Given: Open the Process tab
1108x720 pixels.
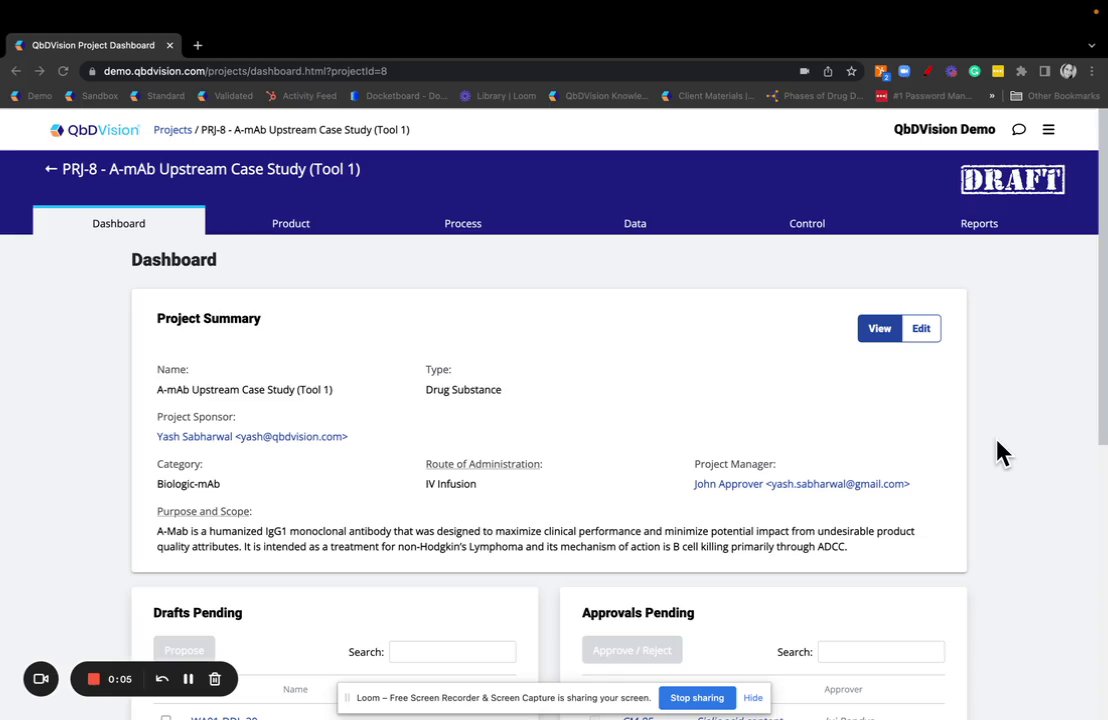Looking at the screenshot, I should (x=463, y=223).
